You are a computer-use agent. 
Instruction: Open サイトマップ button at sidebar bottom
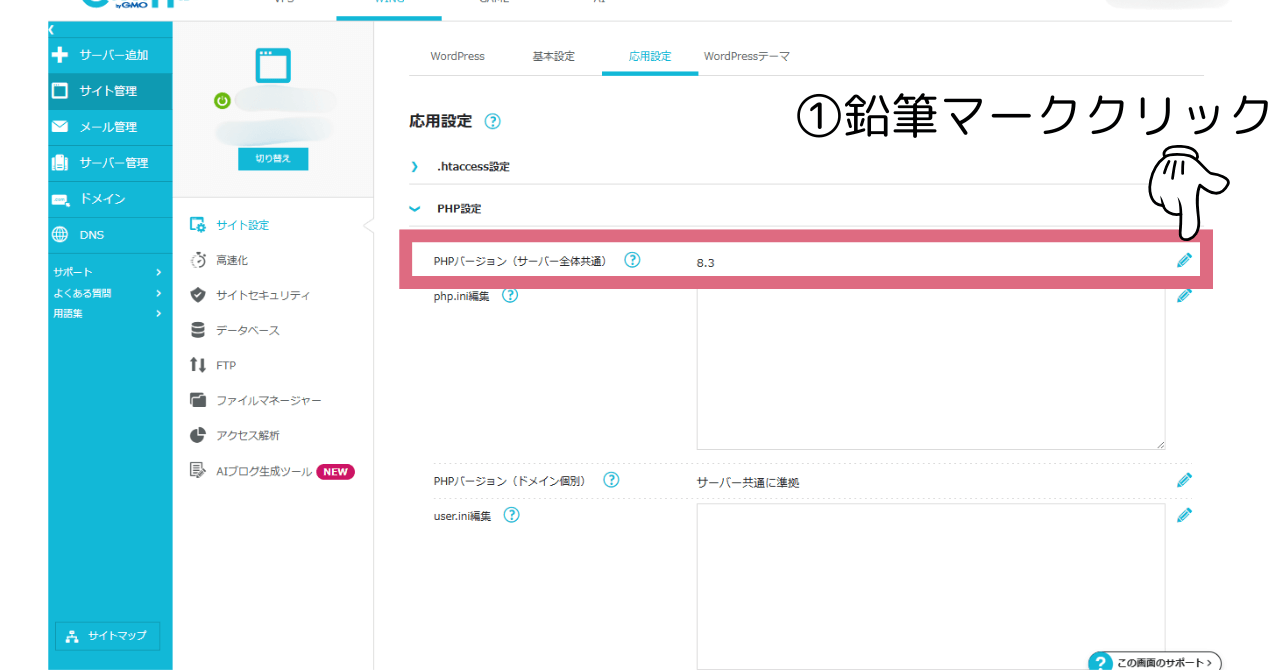click(107, 636)
